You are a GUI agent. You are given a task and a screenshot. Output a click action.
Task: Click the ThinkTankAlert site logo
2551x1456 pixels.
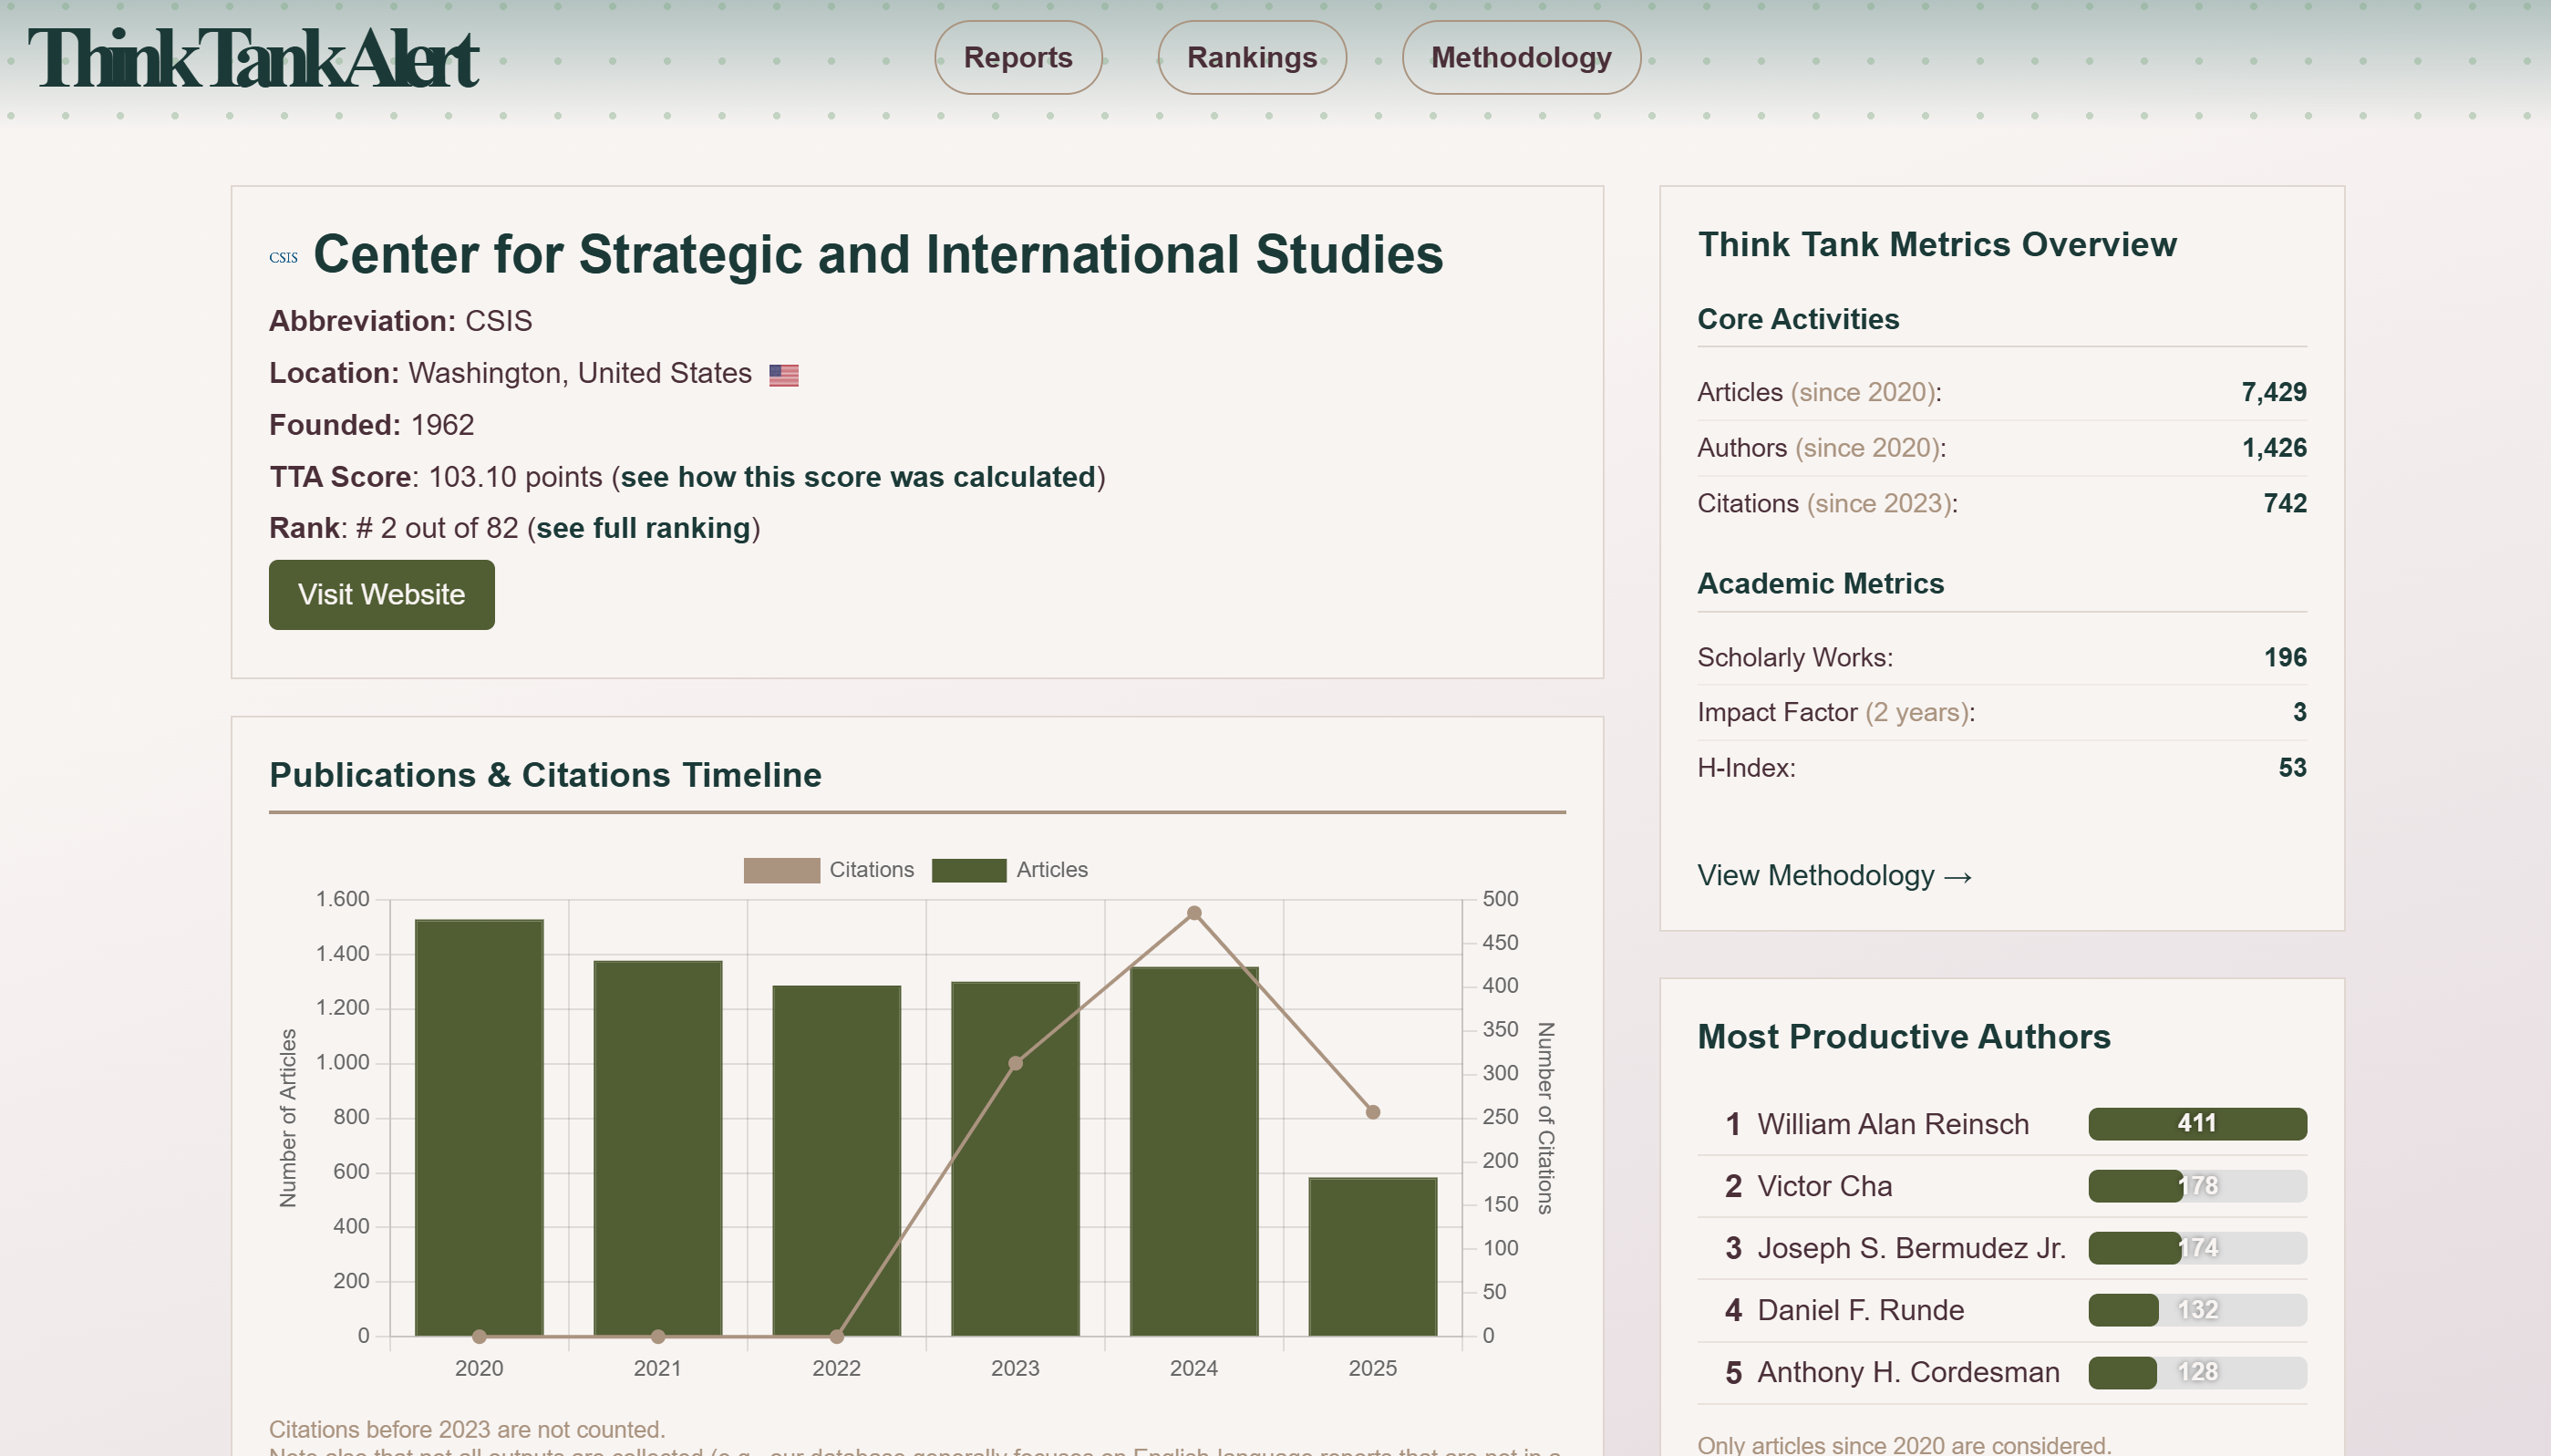(x=253, y=58)
